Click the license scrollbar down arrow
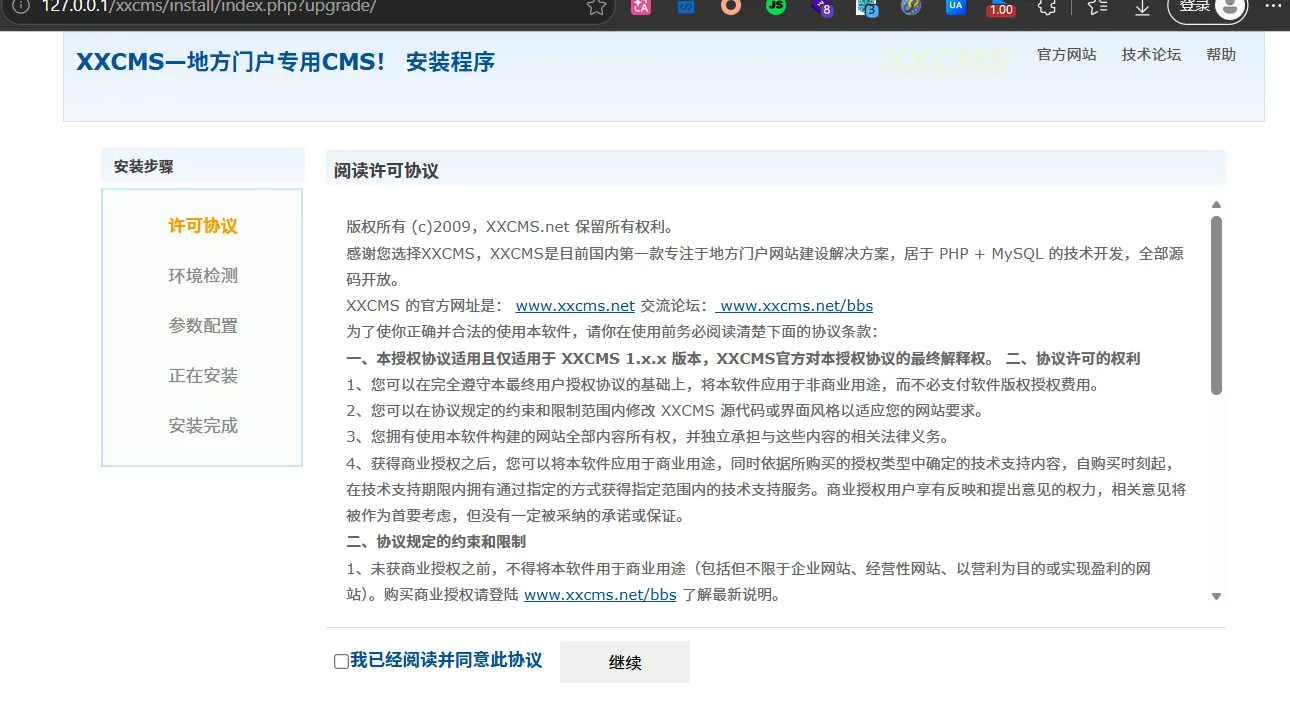This screenshot has height=726, width=1290. click(x=1216, y=596)
